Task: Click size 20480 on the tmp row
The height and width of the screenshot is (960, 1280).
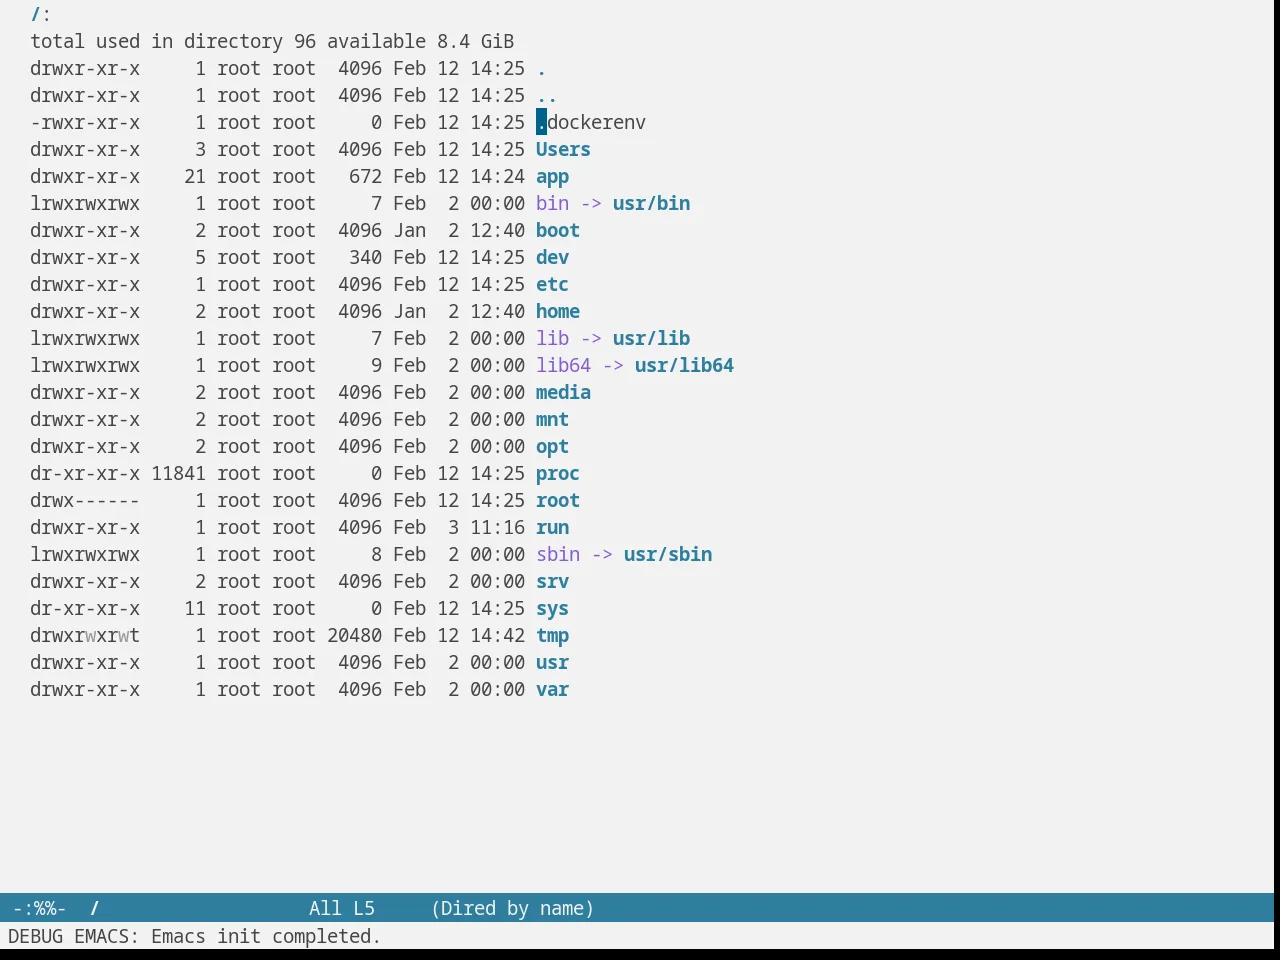Action: coord(354,635)
